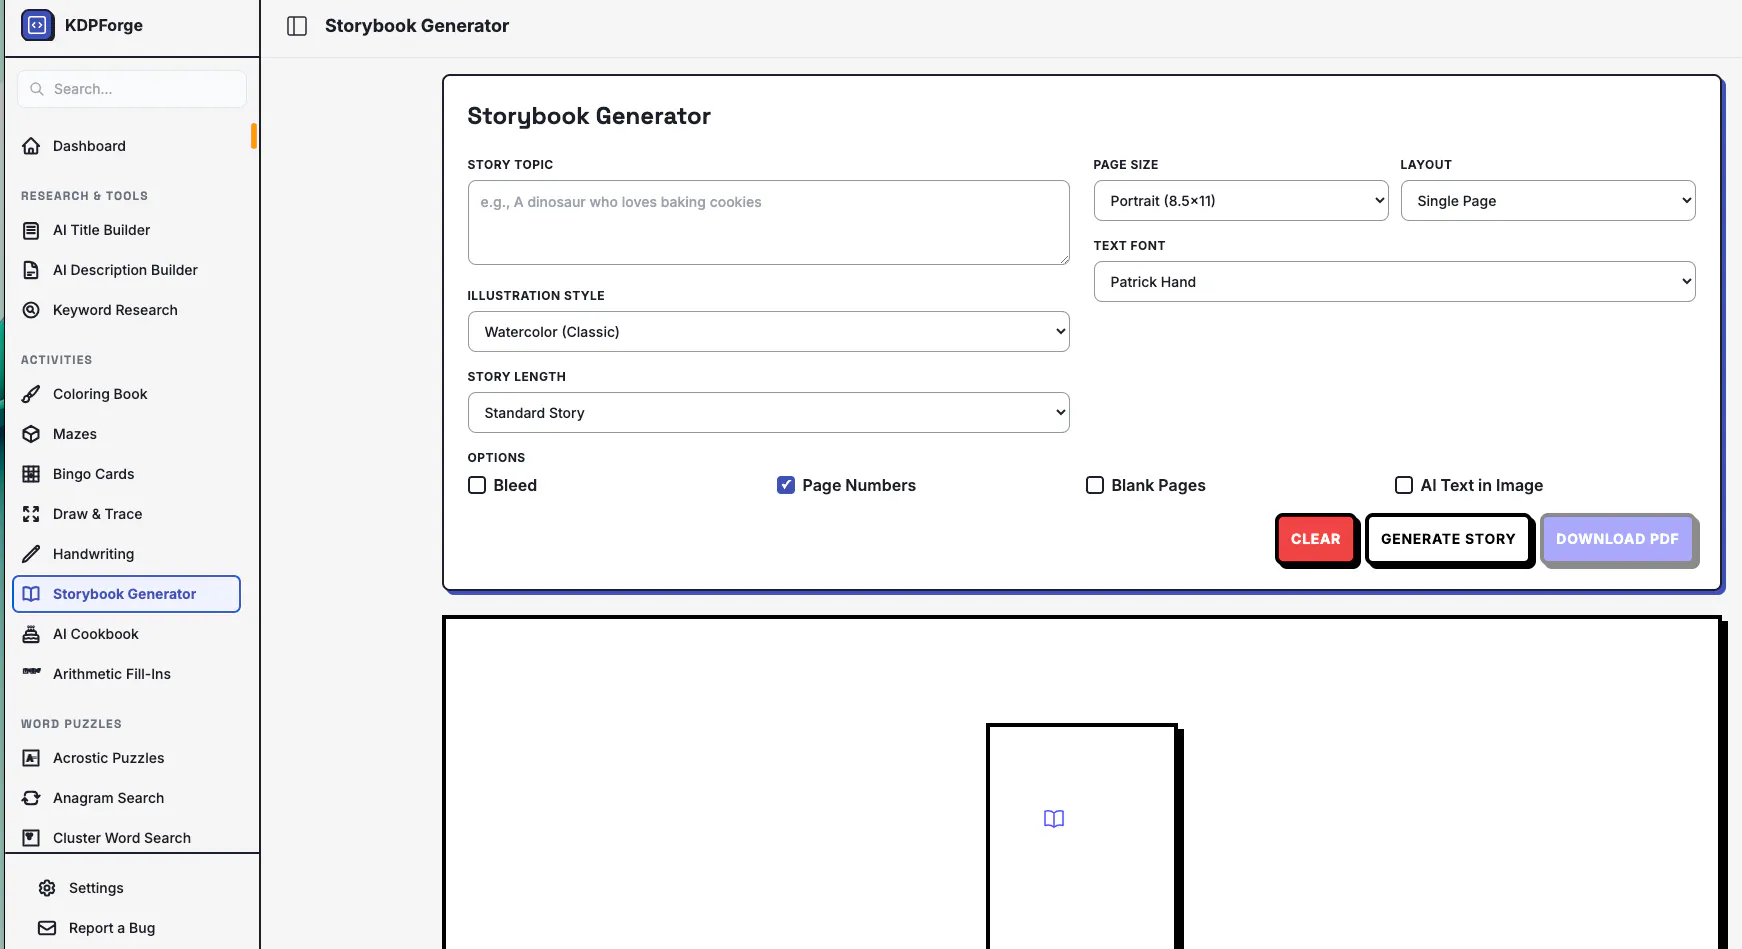
Task: Open the Text Font dropdown
Action: pyautogui.click(x=1394, y=282)
